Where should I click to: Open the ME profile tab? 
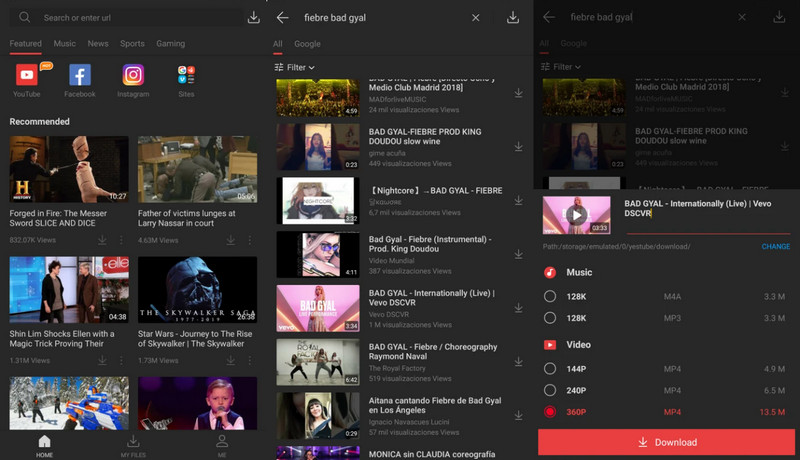pos(222,446)
